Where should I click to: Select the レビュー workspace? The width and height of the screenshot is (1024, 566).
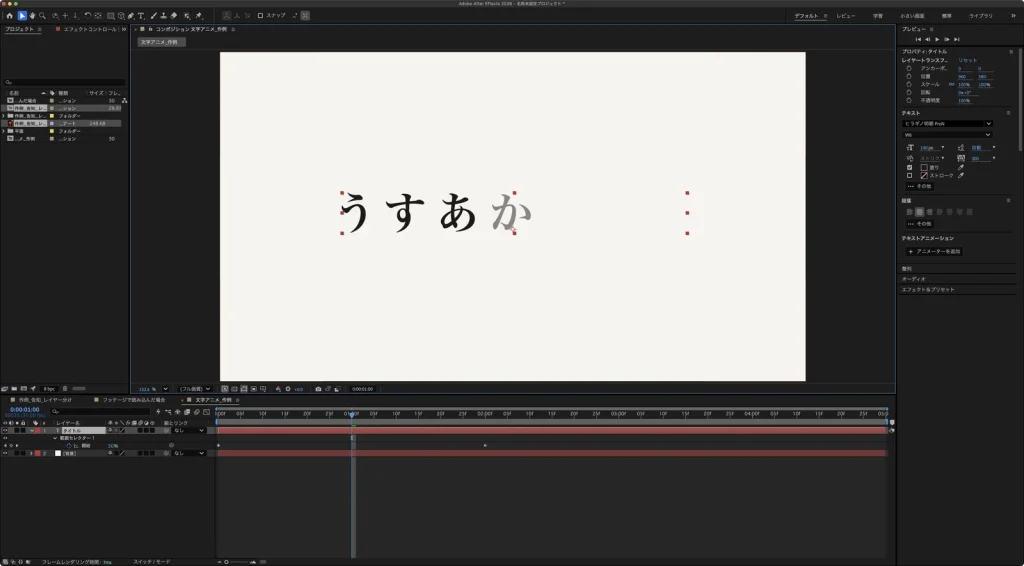pyautogui.click(x=846, y=16)
